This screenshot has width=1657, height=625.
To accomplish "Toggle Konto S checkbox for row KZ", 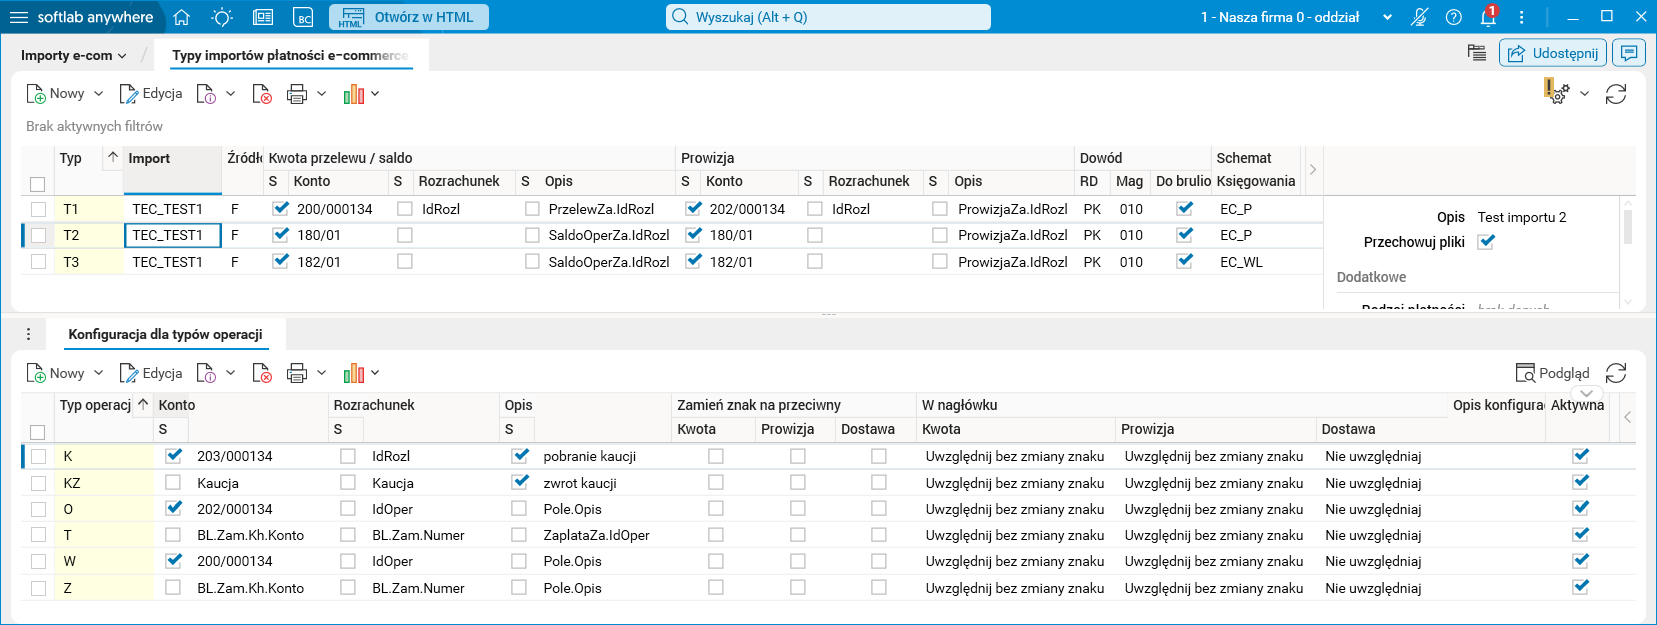I will coord(173,482).
